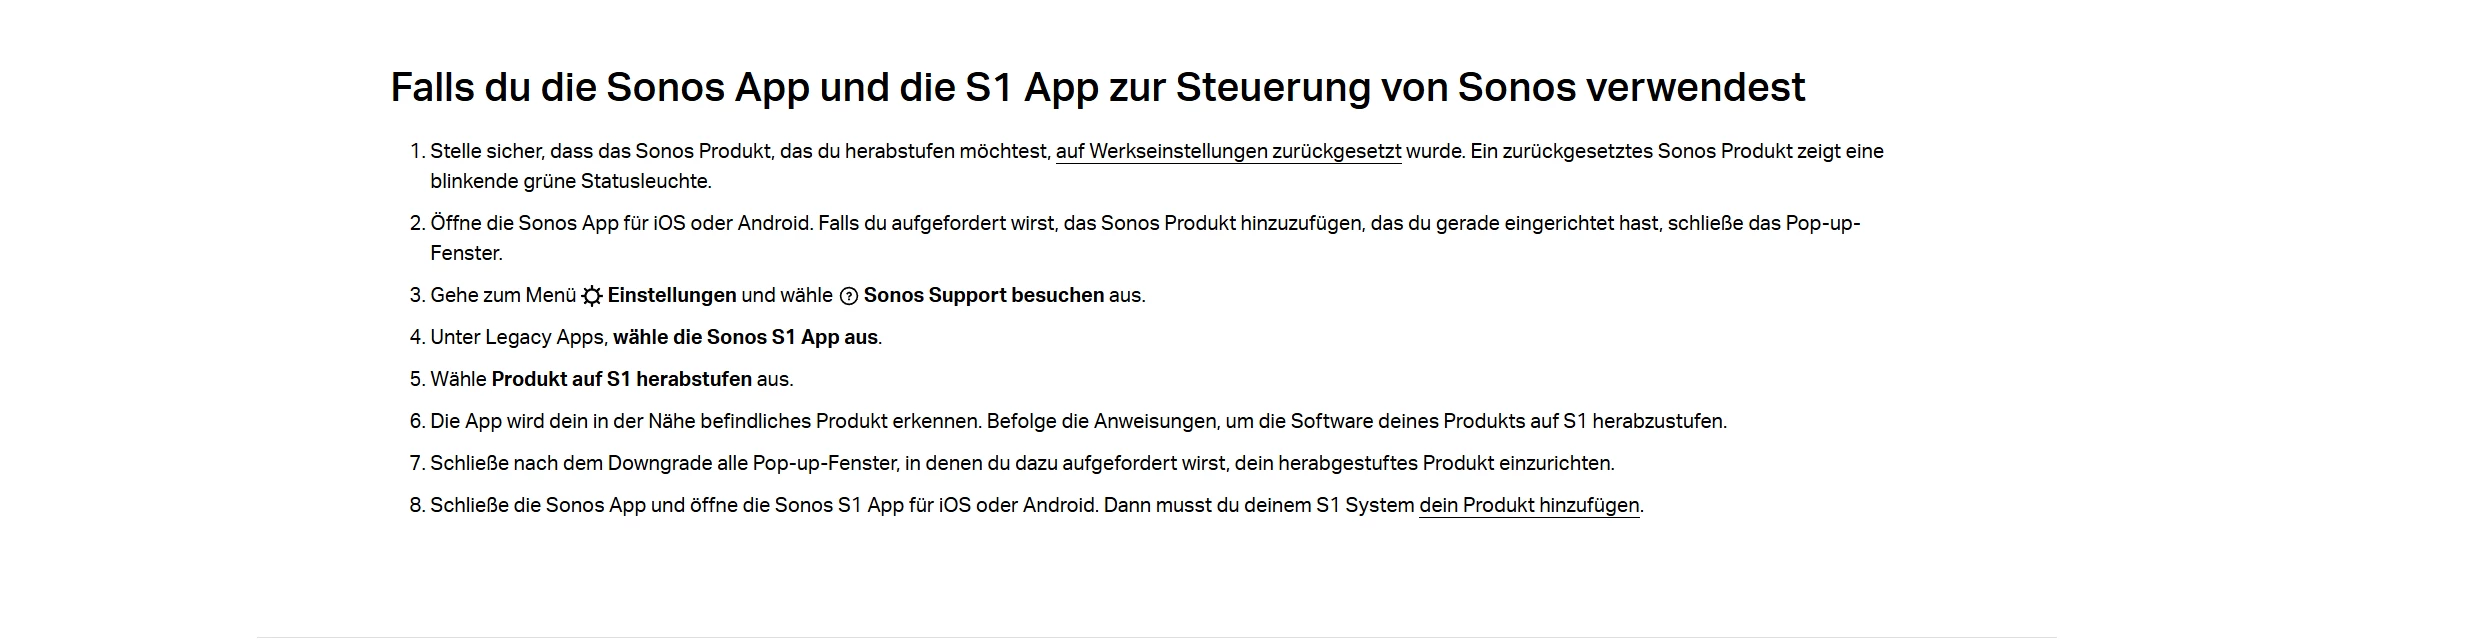Click the gear Einstellungen icon in step 3

point(592,296)
